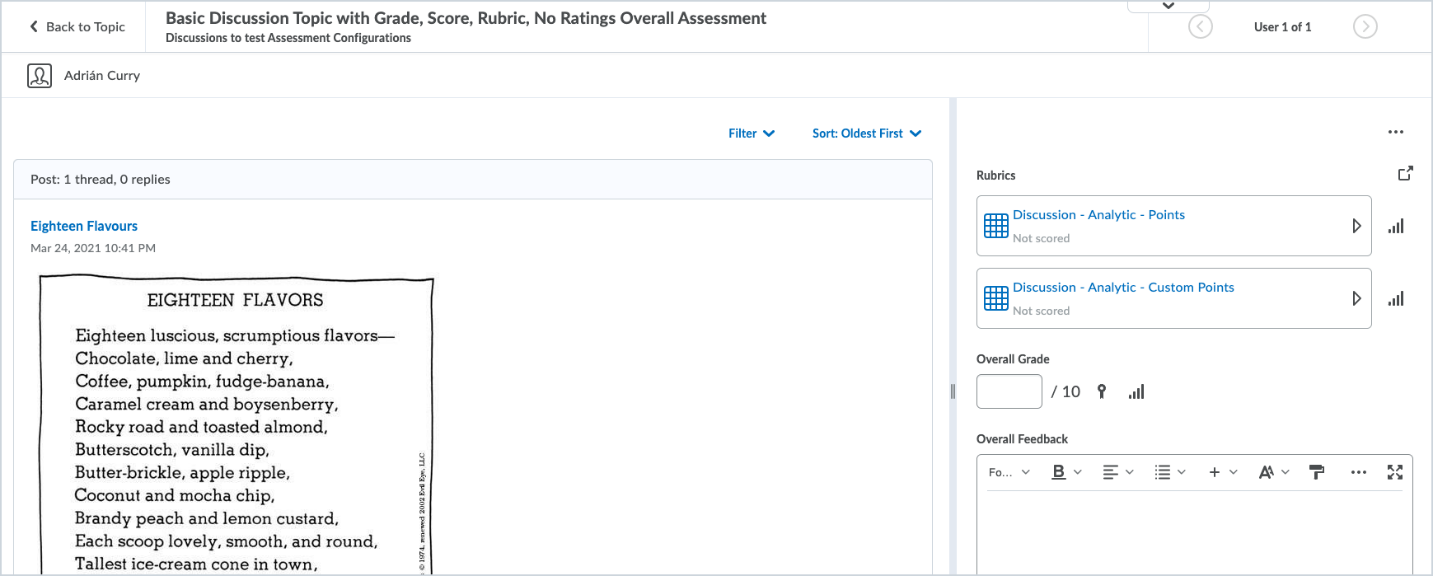This screenshot has height=576, width=1433.
Task: Click the font settings icon in the feedback toolbar
Action: coord(1267,471)
